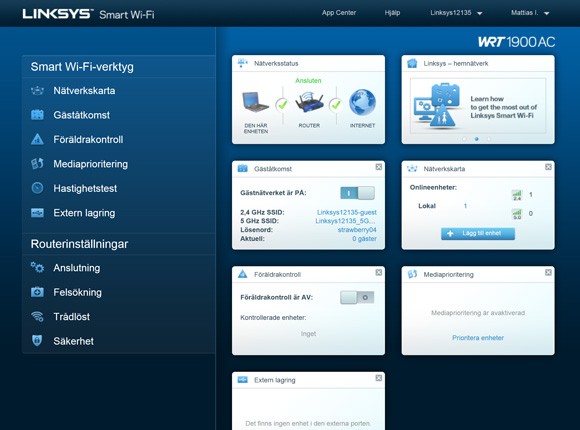
Task: Click the Gäståtkomst sidebar icon
Action: [37, 115]
